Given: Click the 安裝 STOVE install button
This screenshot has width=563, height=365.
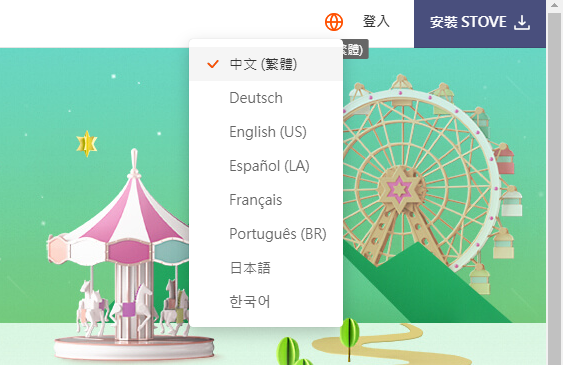Looking at the screenshot, I should 480,23.
